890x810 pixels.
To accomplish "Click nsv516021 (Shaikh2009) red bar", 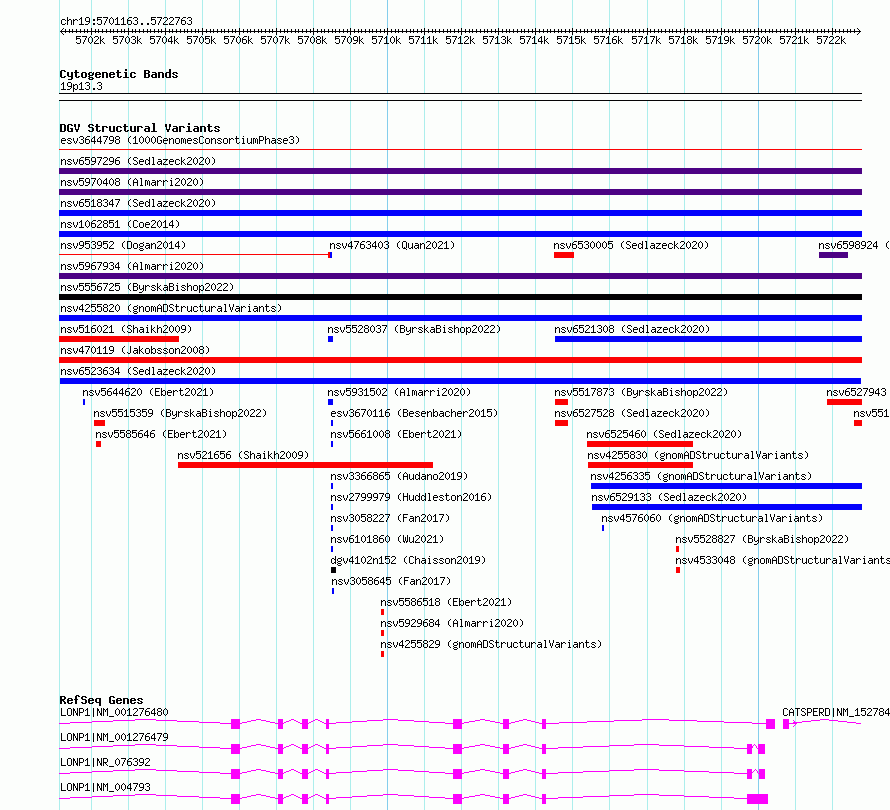I will pyautogui.click(x=119, y=339).
